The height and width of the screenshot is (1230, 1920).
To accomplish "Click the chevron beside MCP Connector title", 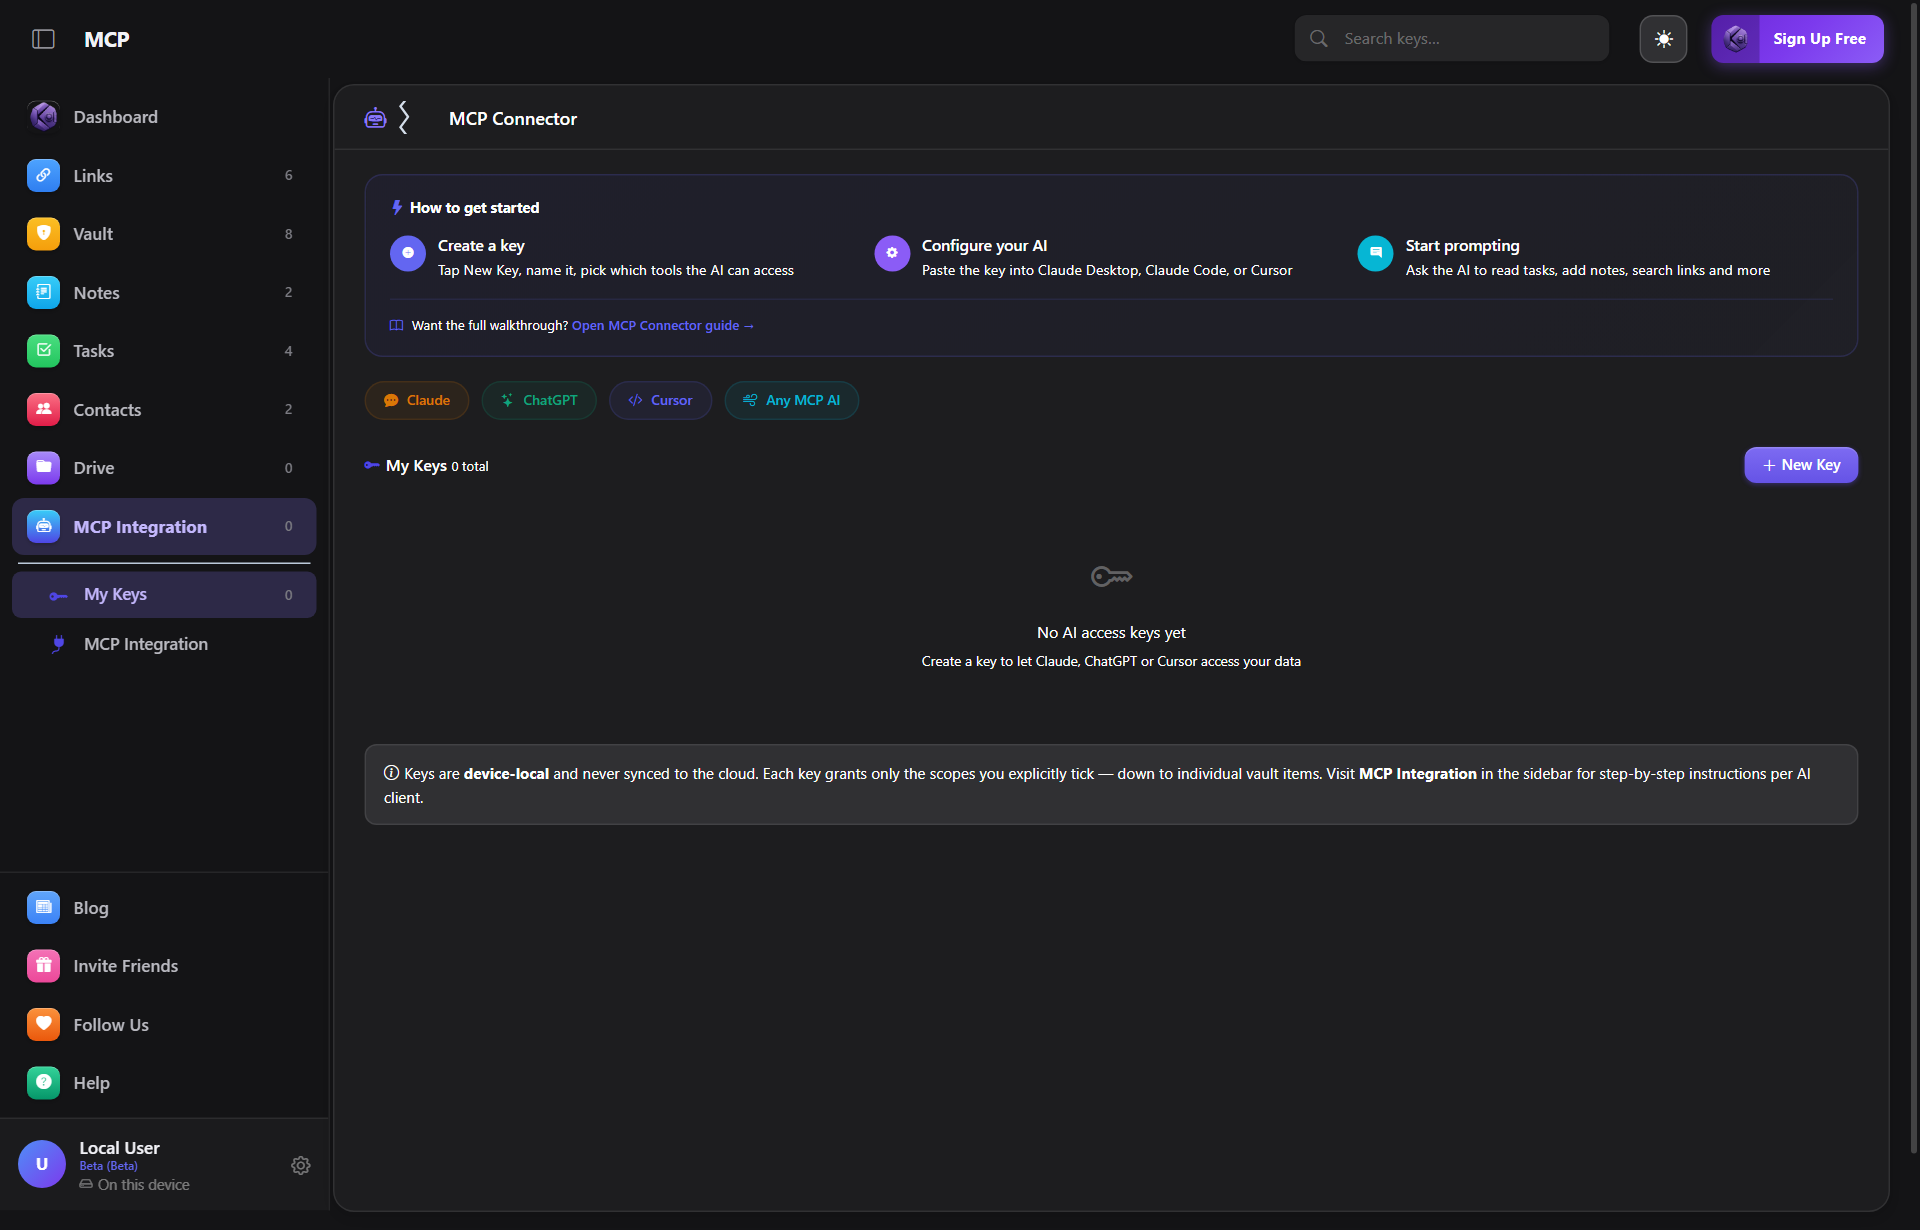I will coord(404,118).
